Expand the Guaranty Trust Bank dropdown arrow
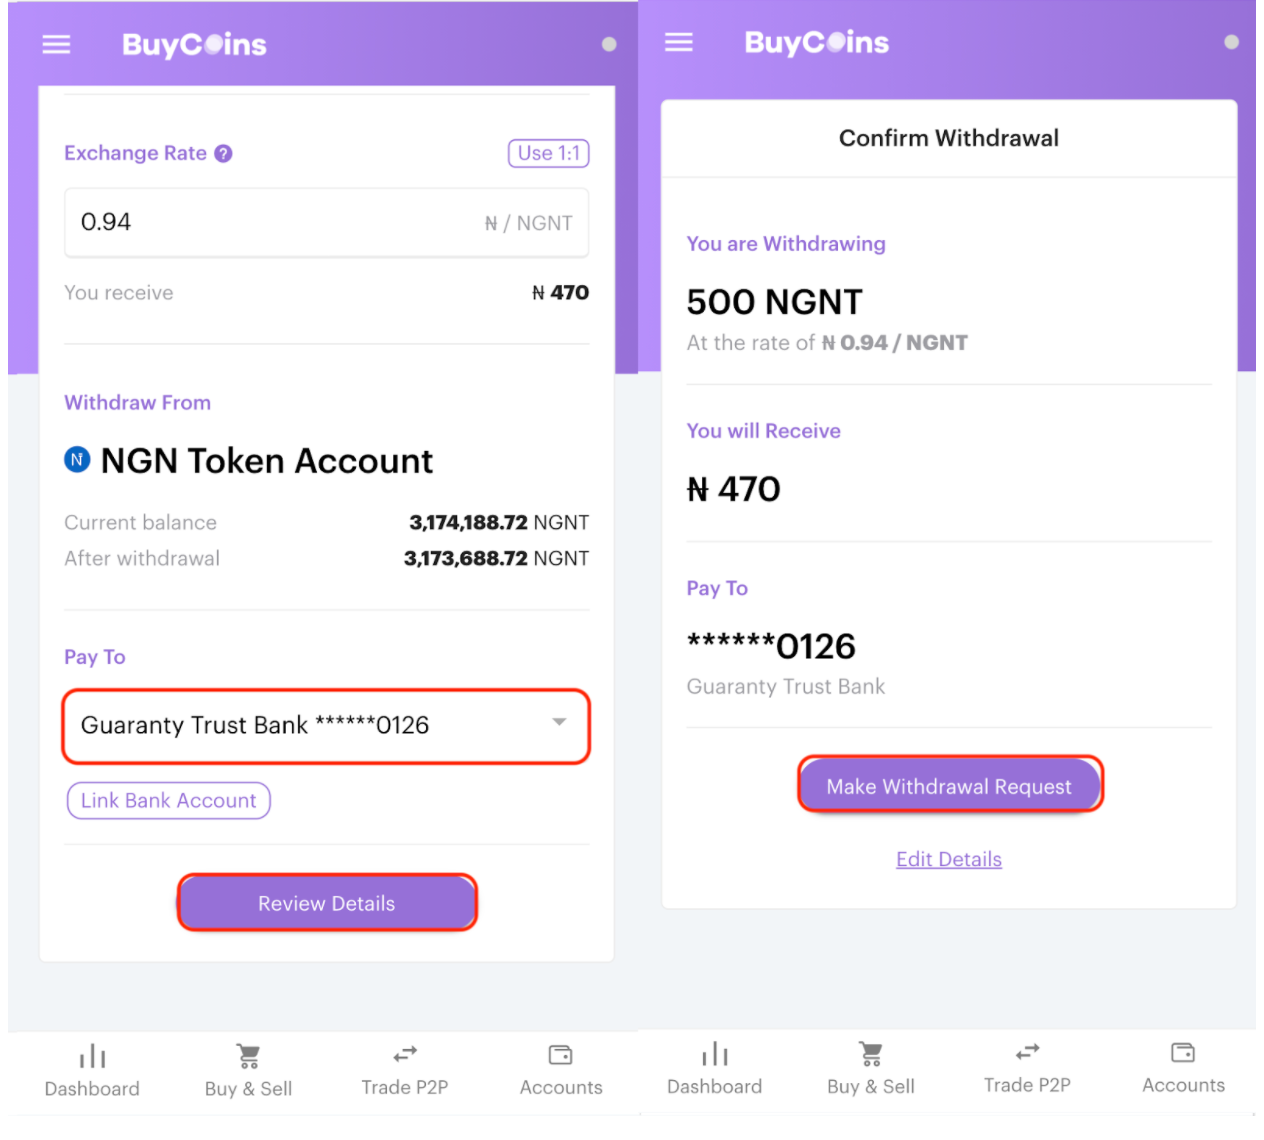 (560, 722)
